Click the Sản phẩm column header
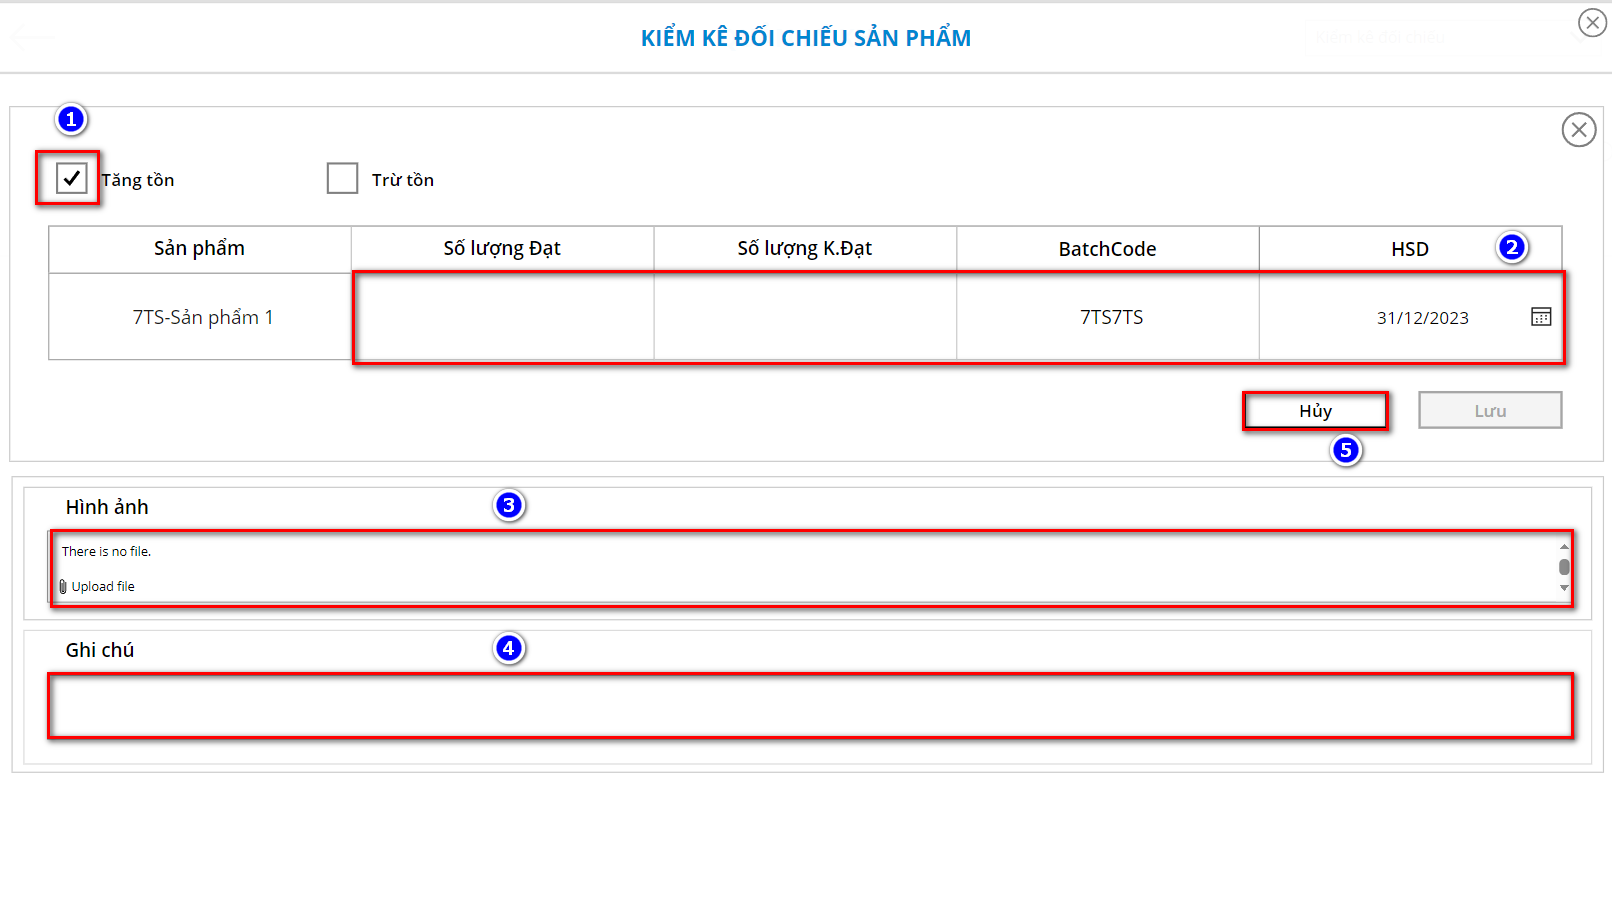 (200, 249)
